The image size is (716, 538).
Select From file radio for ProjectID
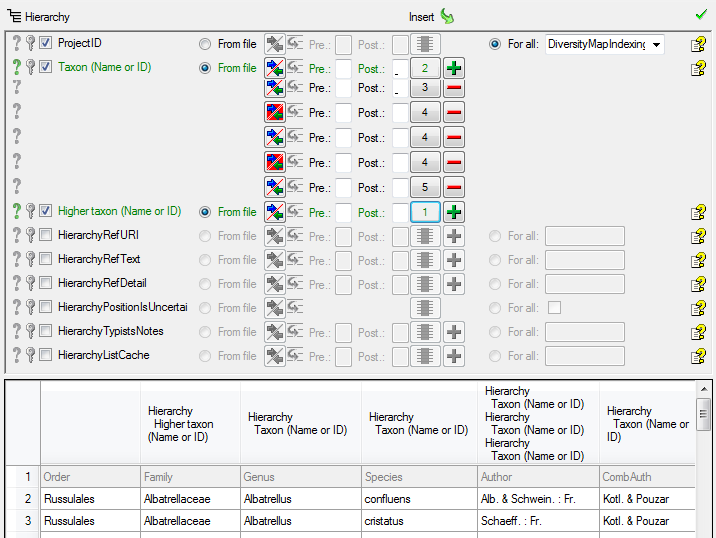click(x=205, y=44)
